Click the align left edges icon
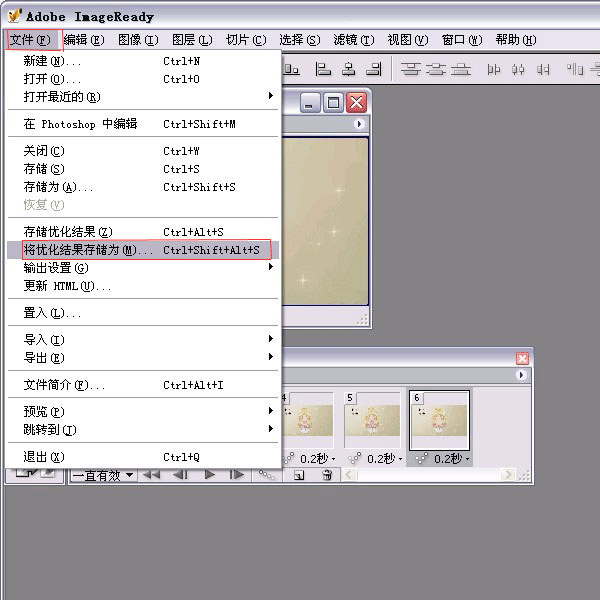The image size is (600, 600). tap(322, 70)
